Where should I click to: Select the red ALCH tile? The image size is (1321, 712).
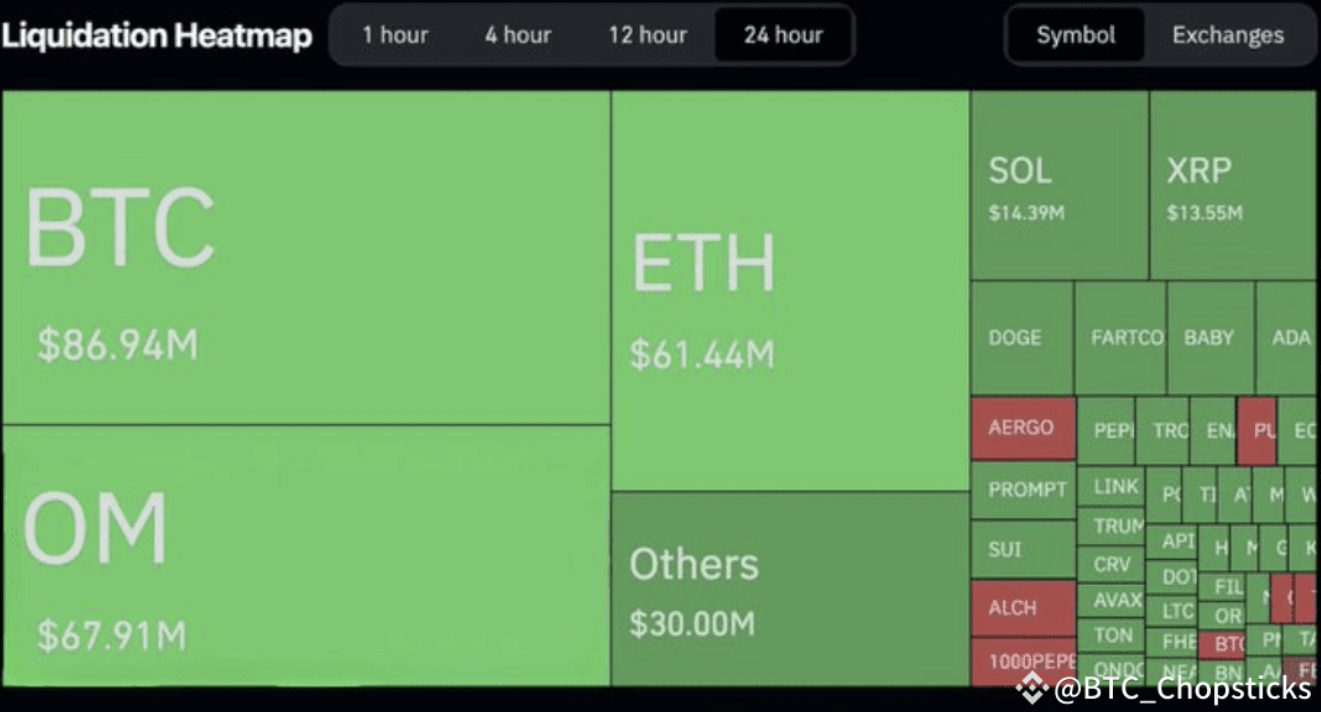click(x=1023, y=608)
